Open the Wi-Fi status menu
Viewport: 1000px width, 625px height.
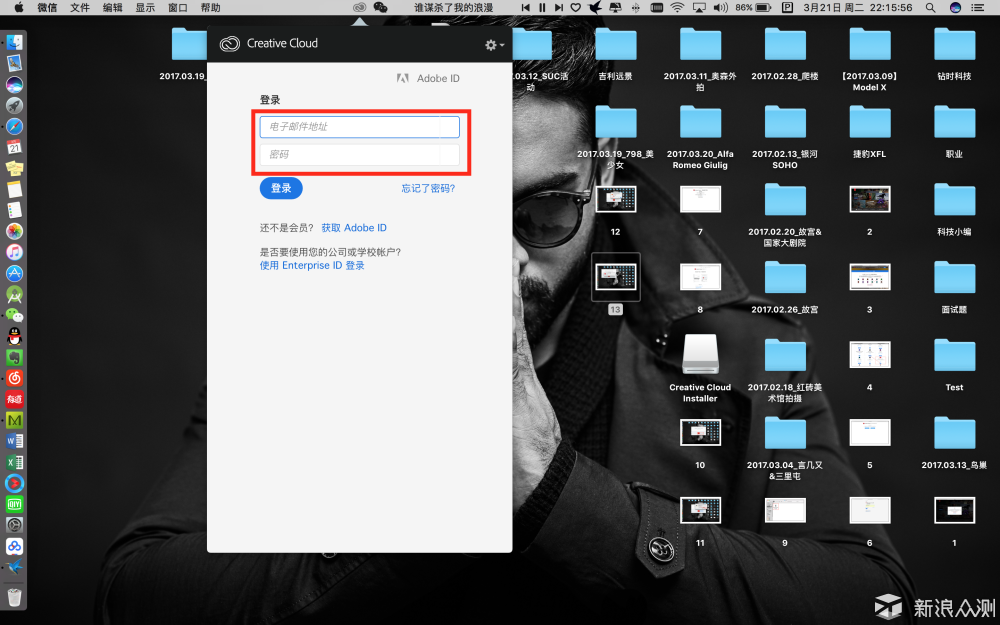[677, 7]
